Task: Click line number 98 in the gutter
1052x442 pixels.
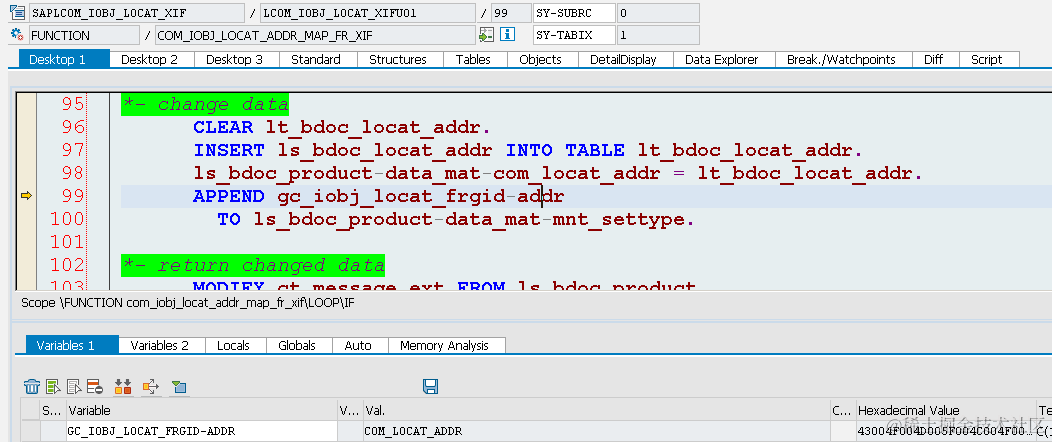Action: 73,173
